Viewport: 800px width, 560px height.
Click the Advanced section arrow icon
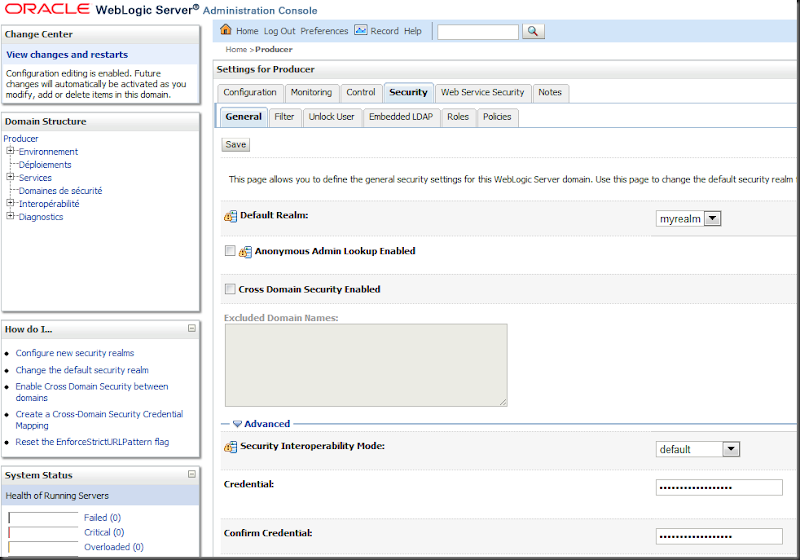pos(237,424)
